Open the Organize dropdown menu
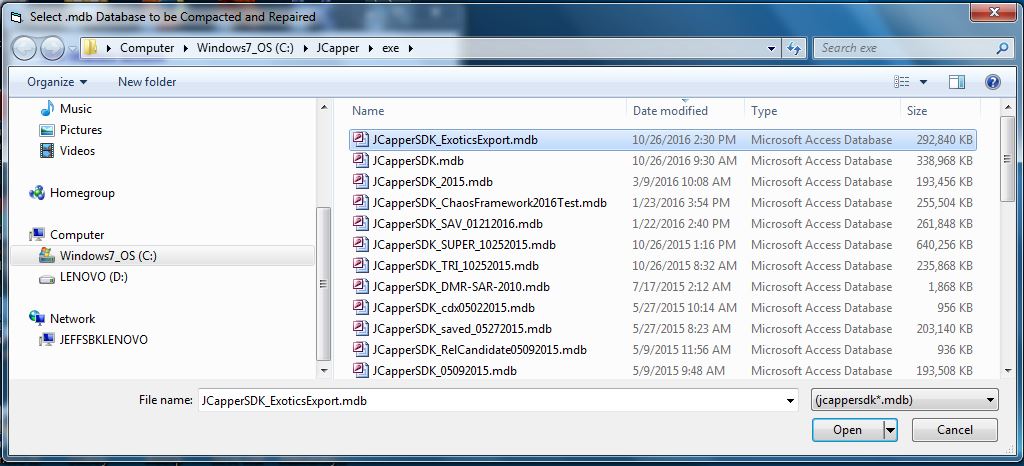 pos(57,82)
